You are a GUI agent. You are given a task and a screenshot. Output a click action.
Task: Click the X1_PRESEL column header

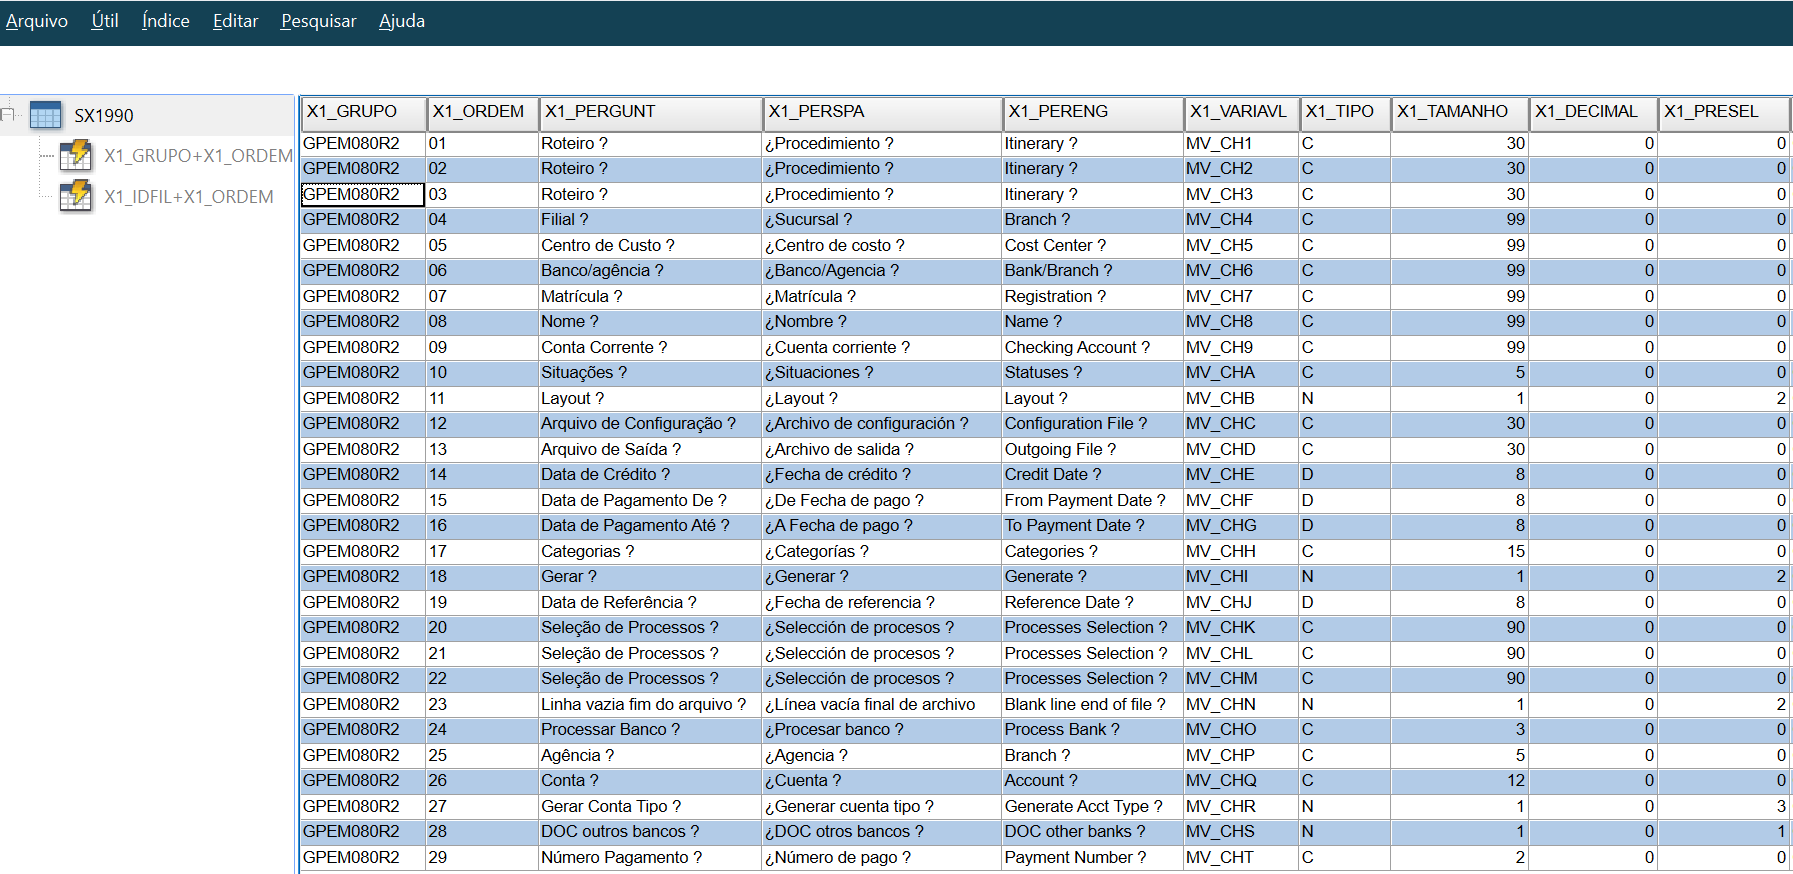(1724, 113)
